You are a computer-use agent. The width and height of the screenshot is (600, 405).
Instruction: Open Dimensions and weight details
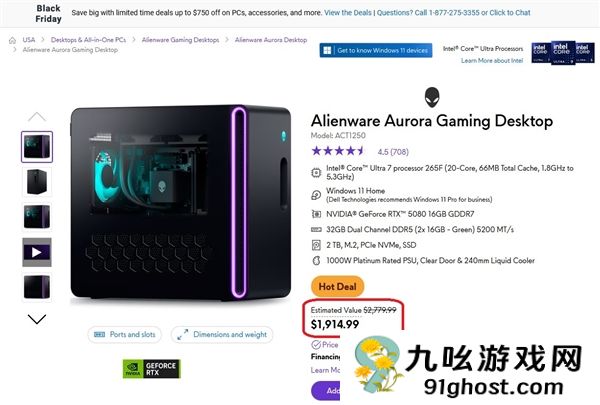click(x=222, y=335)
